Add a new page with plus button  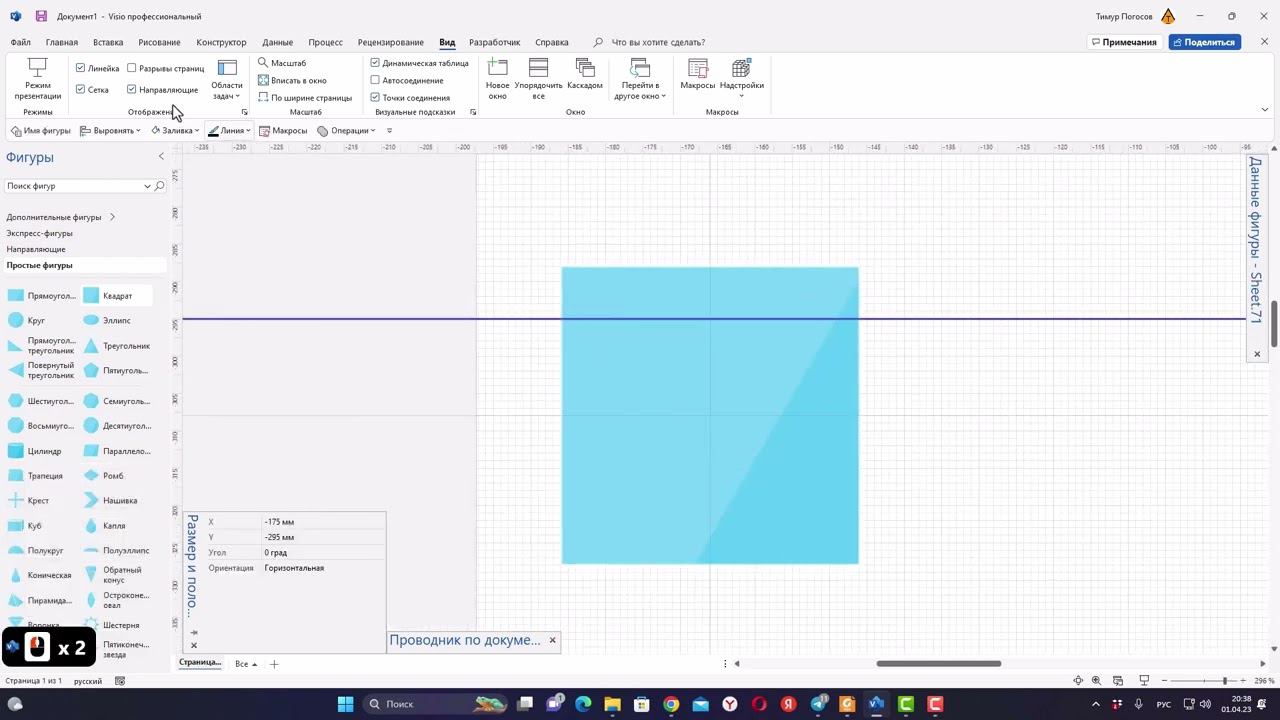[x=274, y=664]
